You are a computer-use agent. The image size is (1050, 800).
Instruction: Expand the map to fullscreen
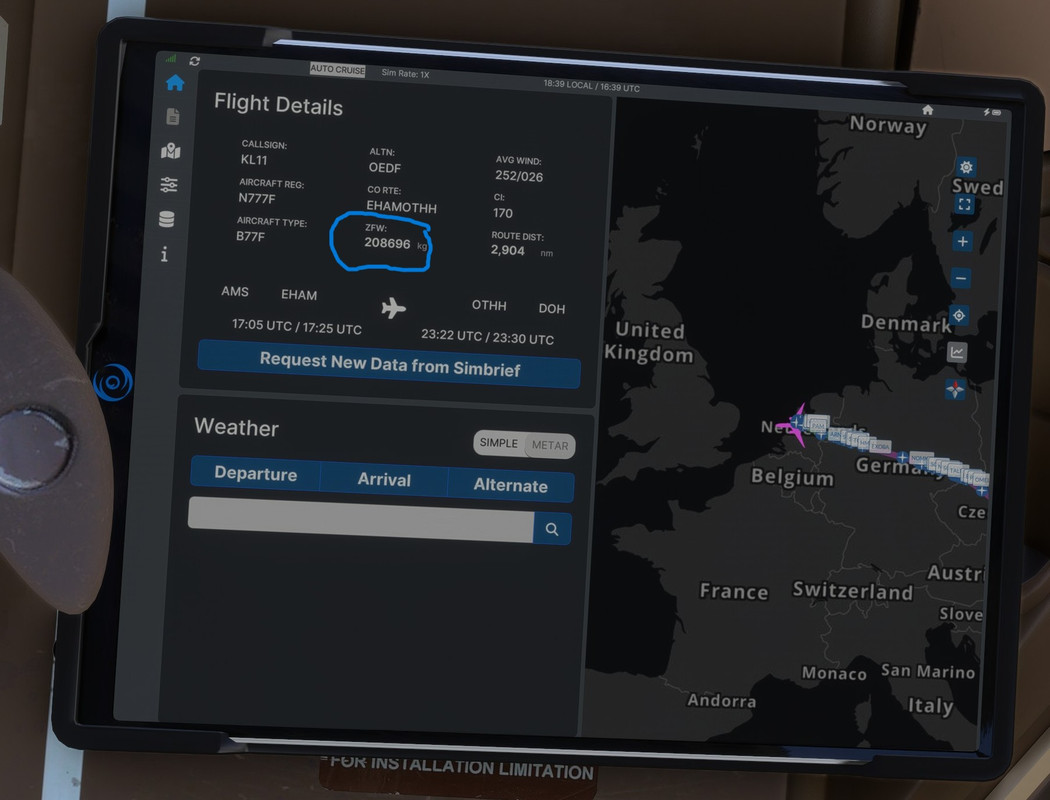(x=964, y=205)
